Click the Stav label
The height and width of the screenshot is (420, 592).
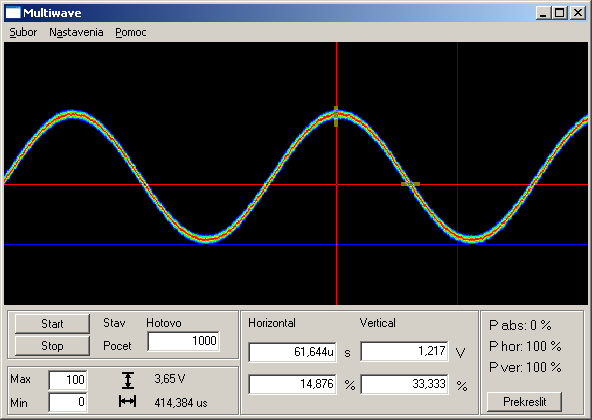click(114, 323)
